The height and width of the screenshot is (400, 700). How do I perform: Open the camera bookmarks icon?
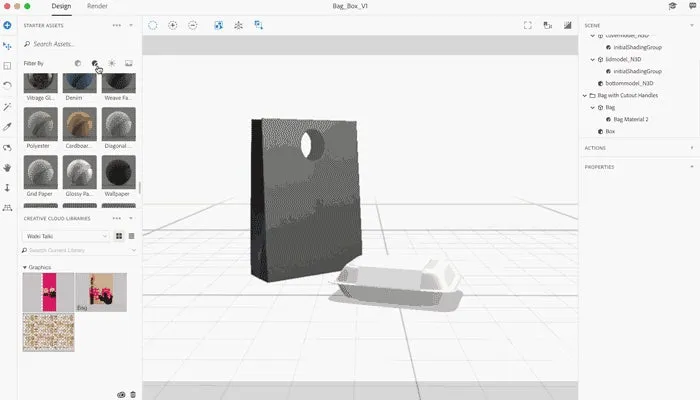click(x=548, y=25)
